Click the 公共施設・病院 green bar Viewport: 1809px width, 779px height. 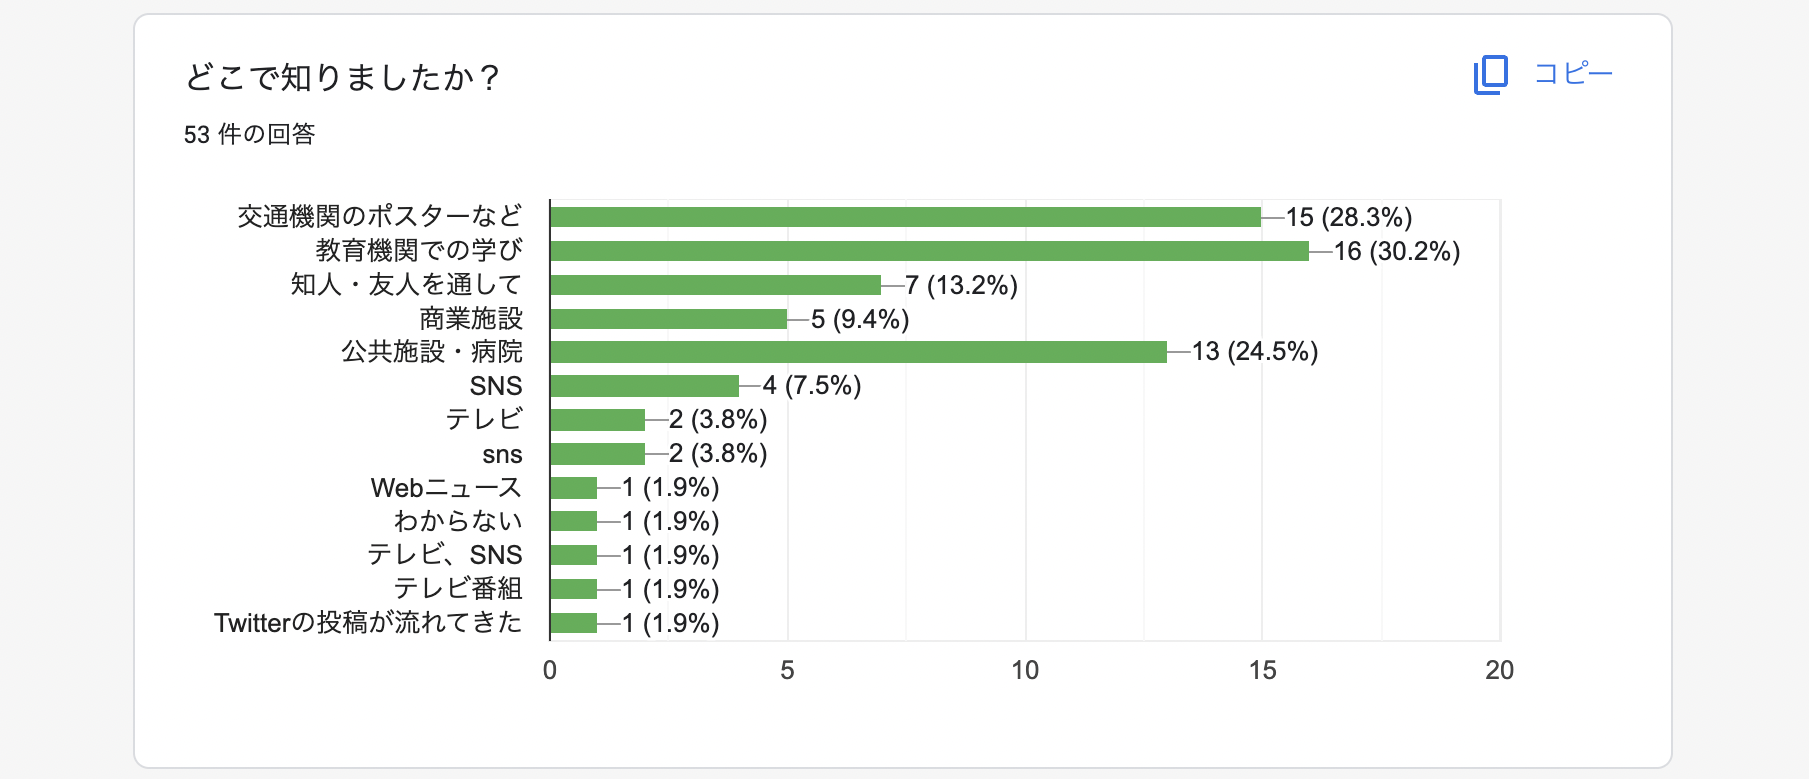coord(858,352)
